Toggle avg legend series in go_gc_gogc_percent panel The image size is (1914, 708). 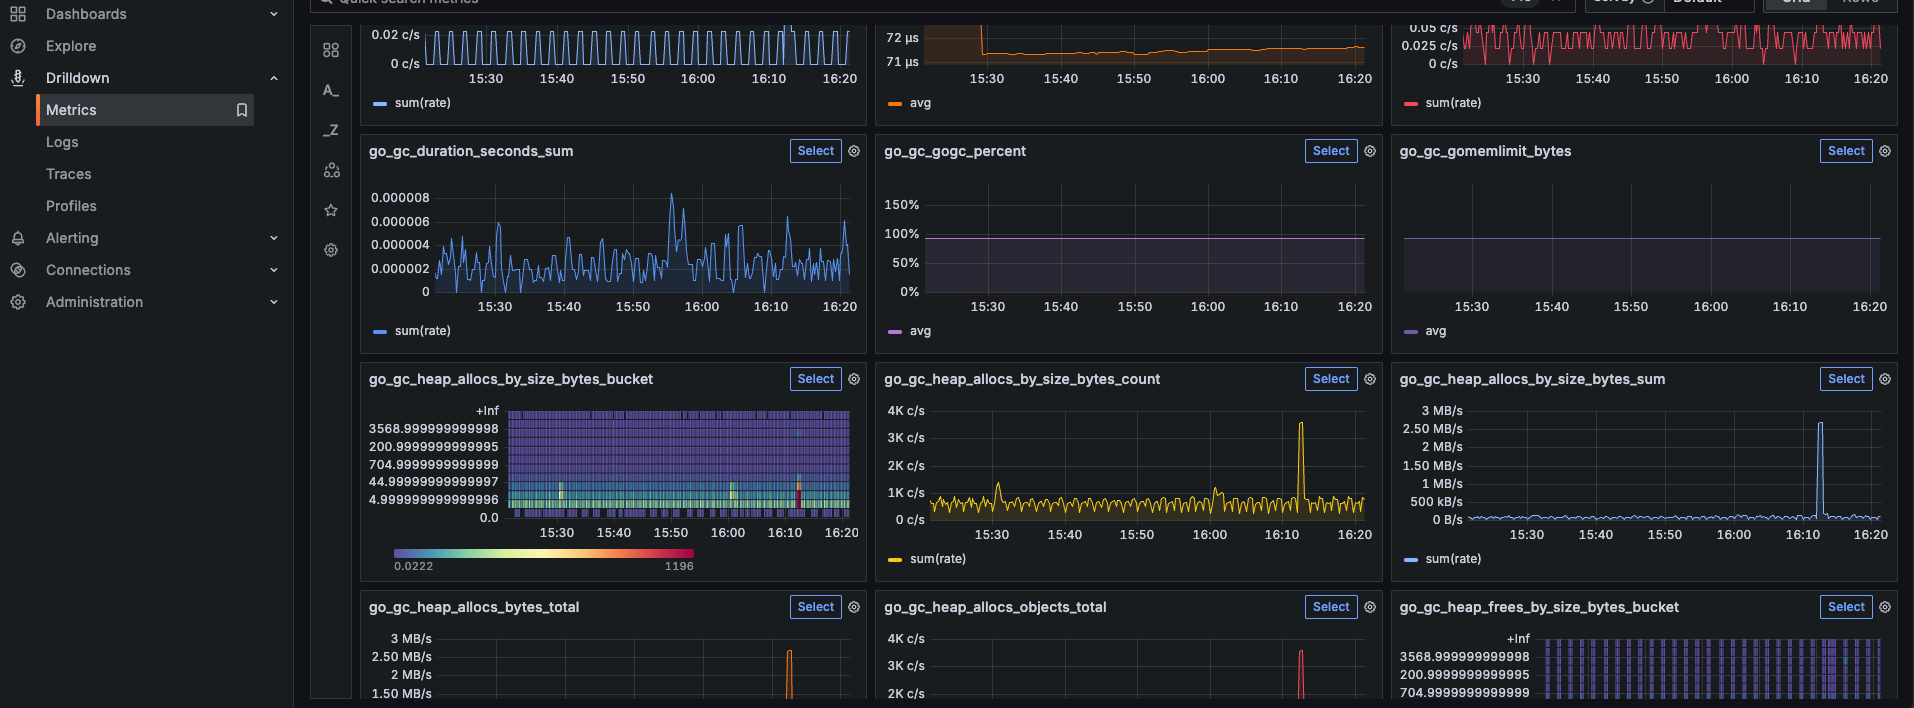click(919, 331)
